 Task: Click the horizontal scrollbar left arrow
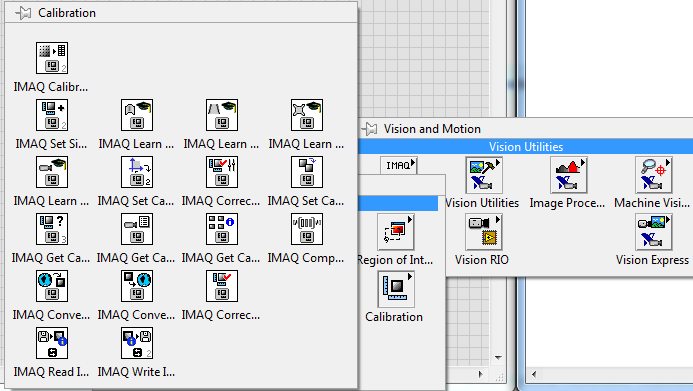pos(534,375)
